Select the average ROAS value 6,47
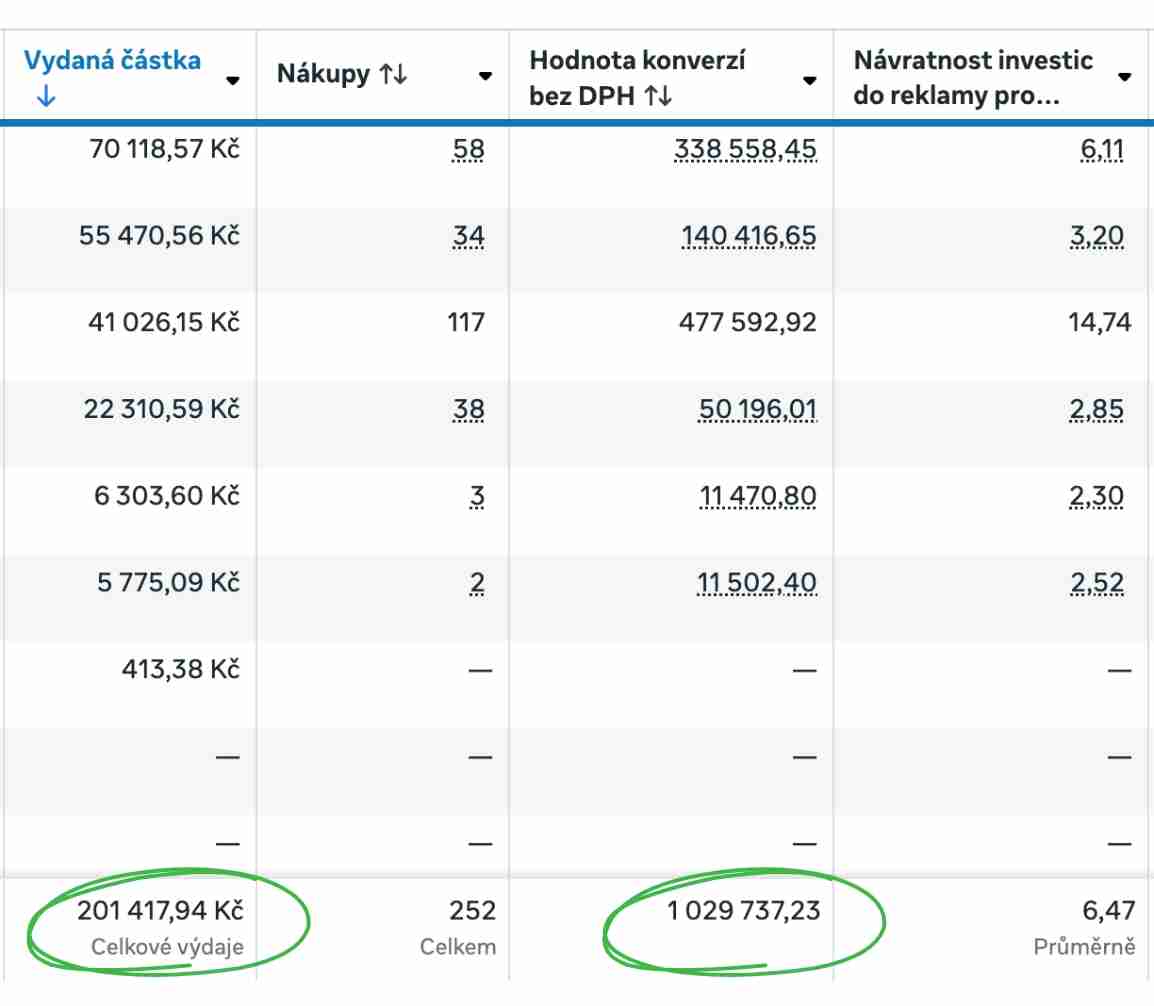This screenshot has height=1006, width=1154. [1108, 910]
